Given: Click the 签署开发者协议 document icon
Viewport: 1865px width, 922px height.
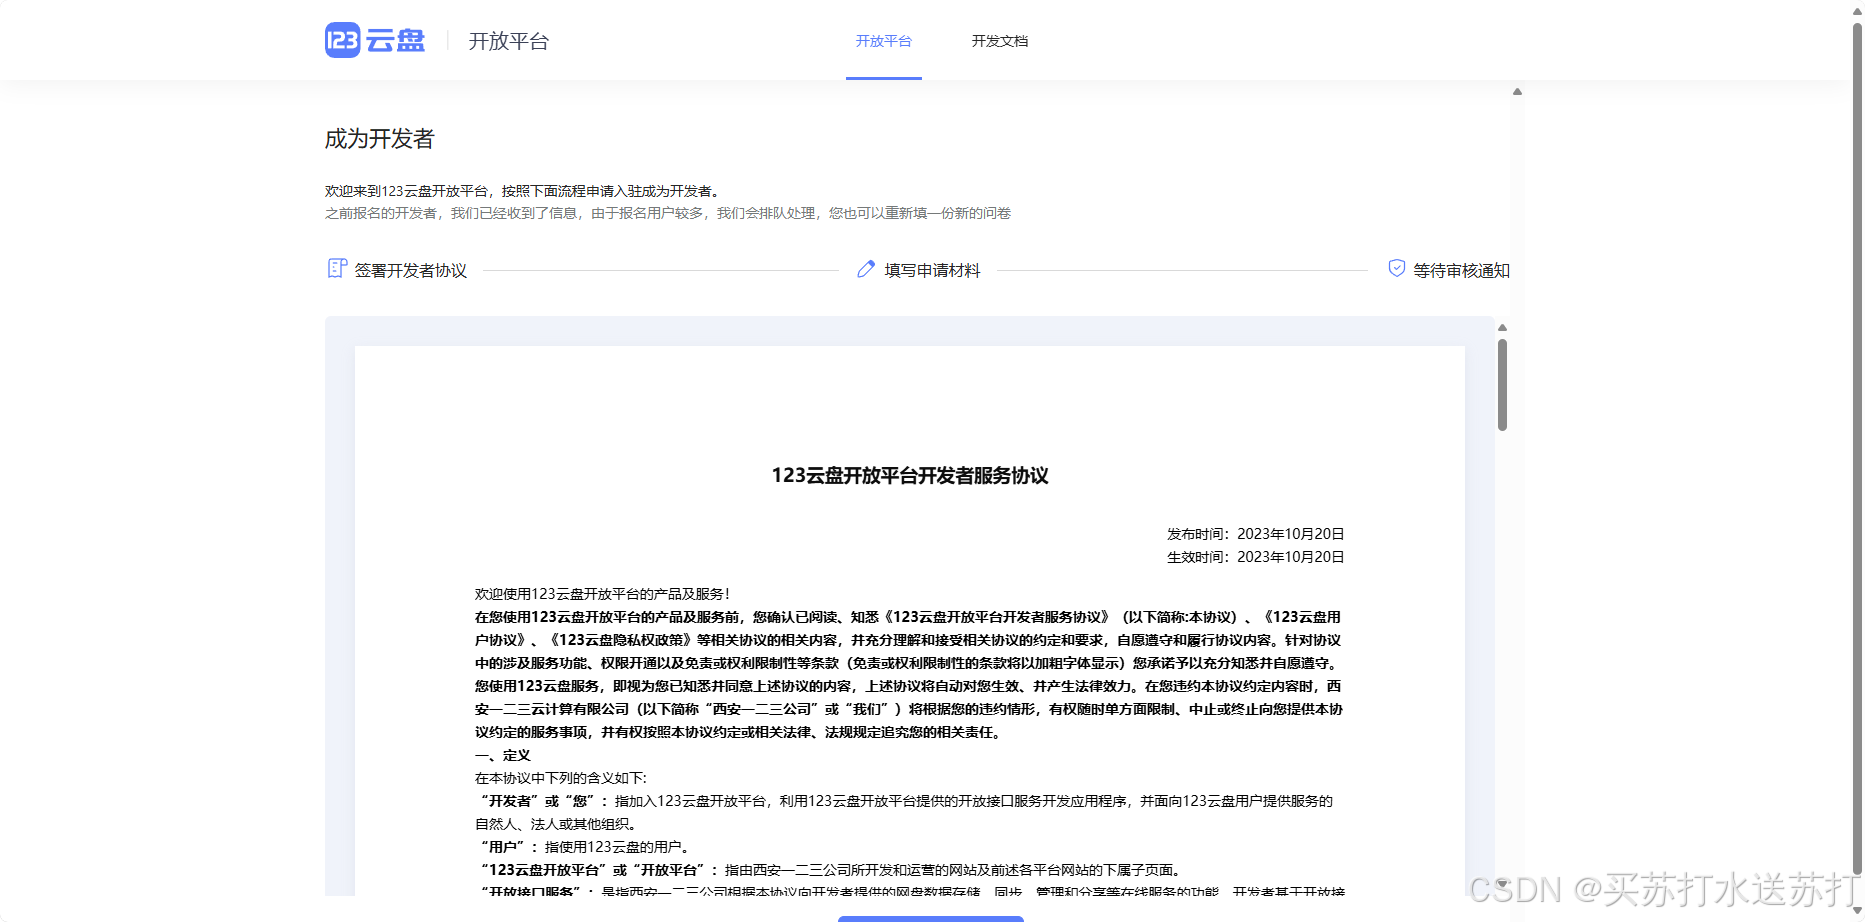Looking at the screenshot, I should pyautogui.click(x=337, y=268).
